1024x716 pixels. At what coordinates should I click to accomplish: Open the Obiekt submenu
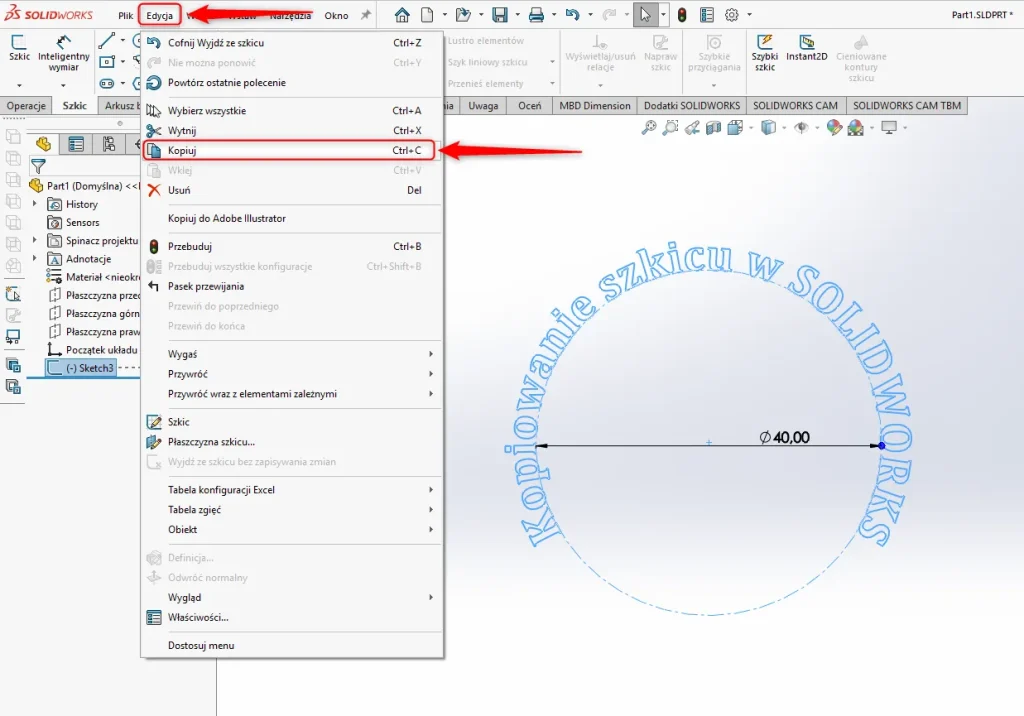(292, 529)
